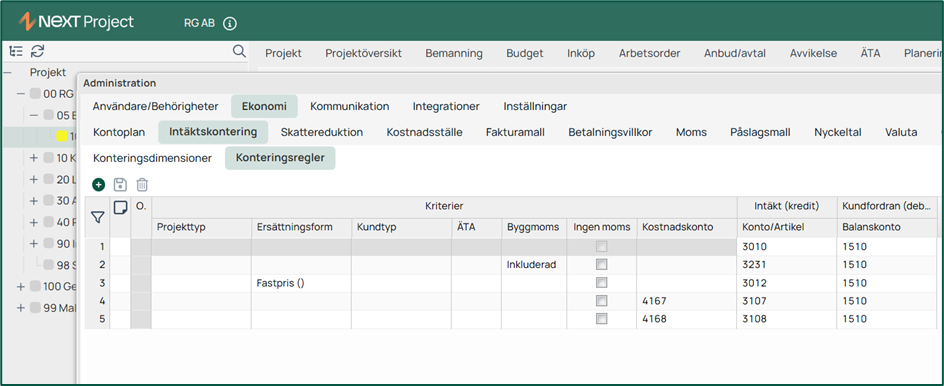Save the konteringsregler with disk icon
The height and width of the screenshot is (386, 944).
tap(120, 184)
